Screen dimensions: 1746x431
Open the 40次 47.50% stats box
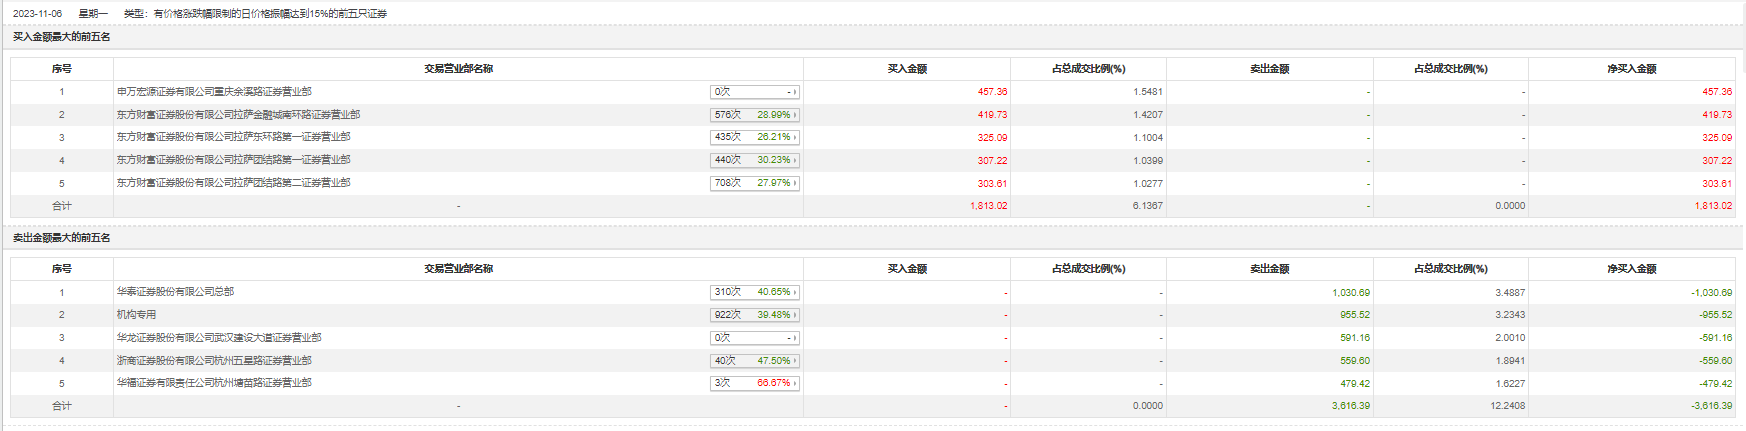[755, 361]
